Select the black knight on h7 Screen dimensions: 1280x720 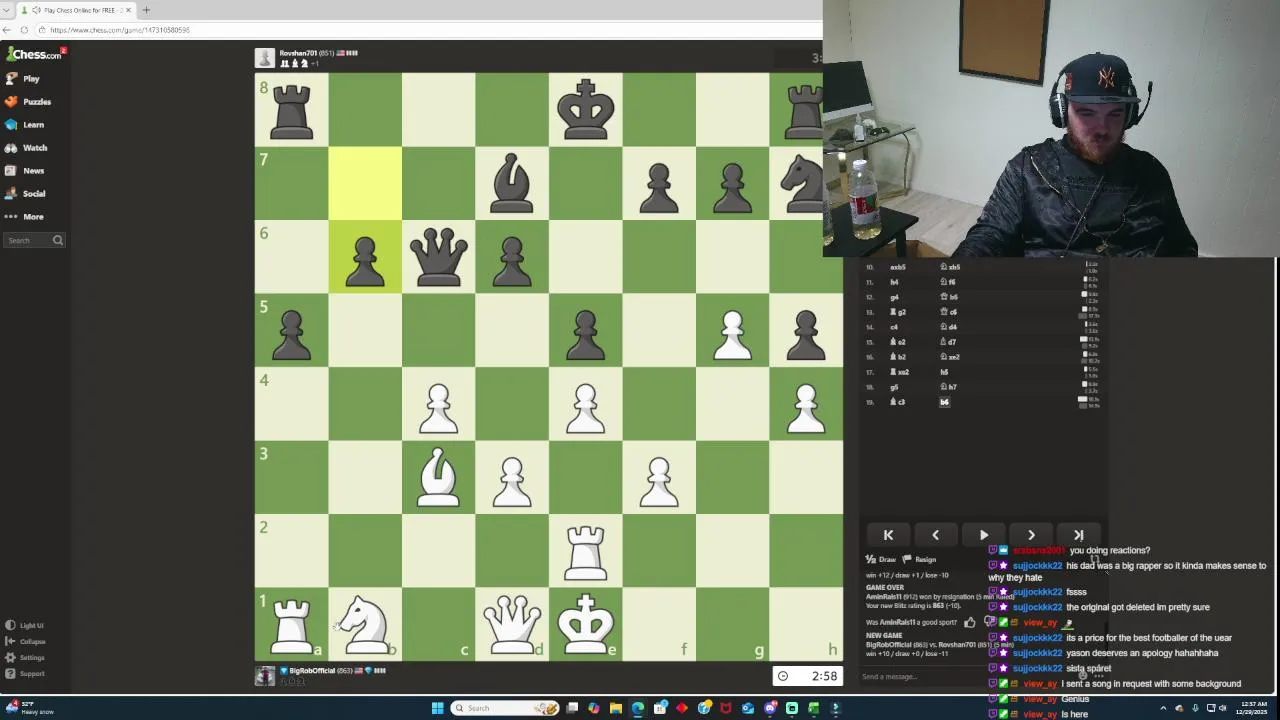[x=803, y=183]
